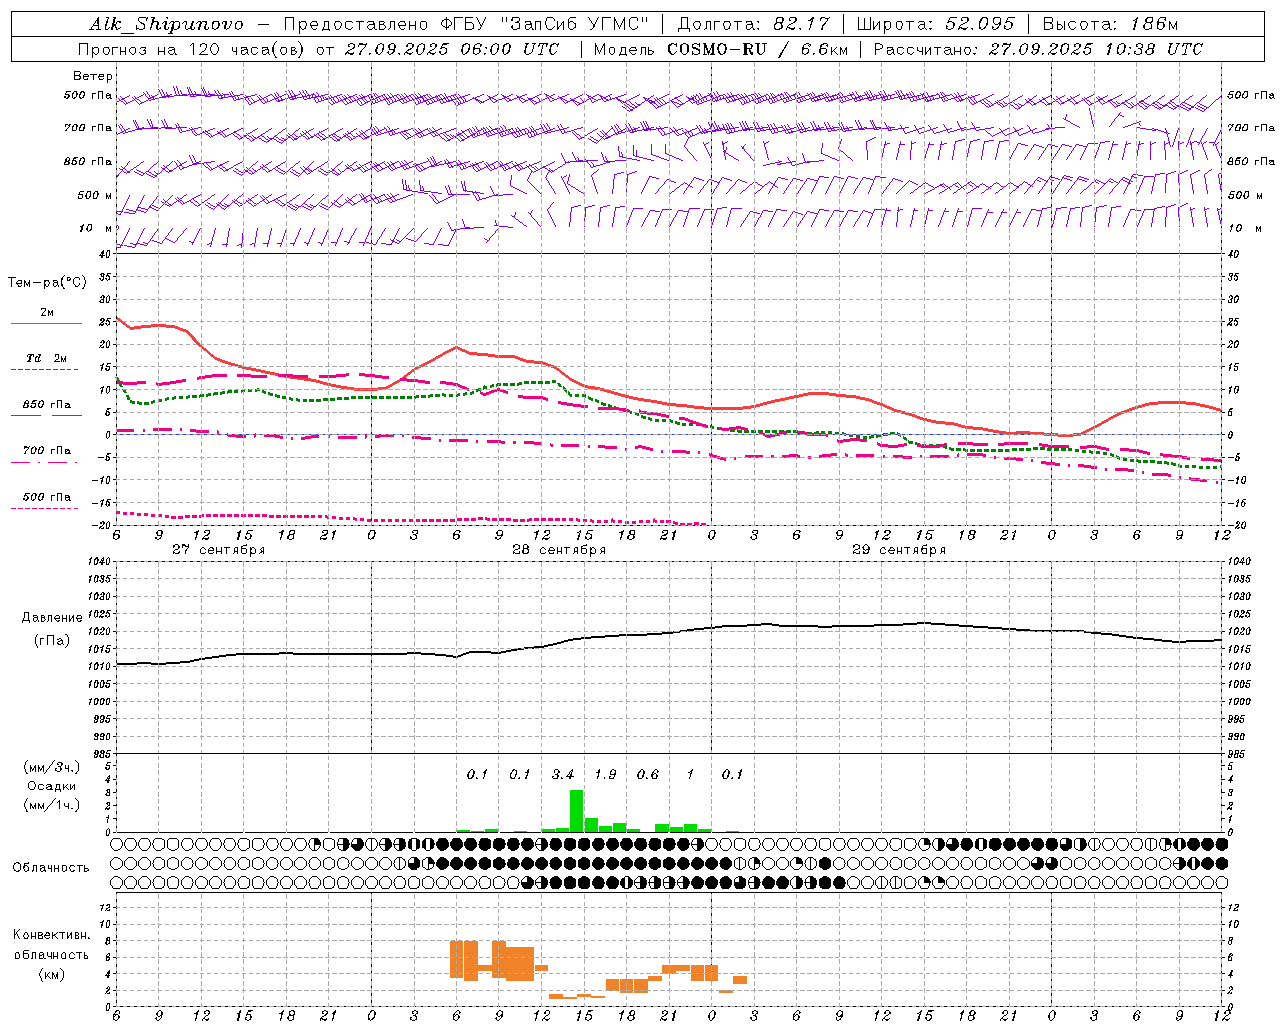Click the left 1040 pressure axis value
The image size is (1280, 1024).
[98, 562]
